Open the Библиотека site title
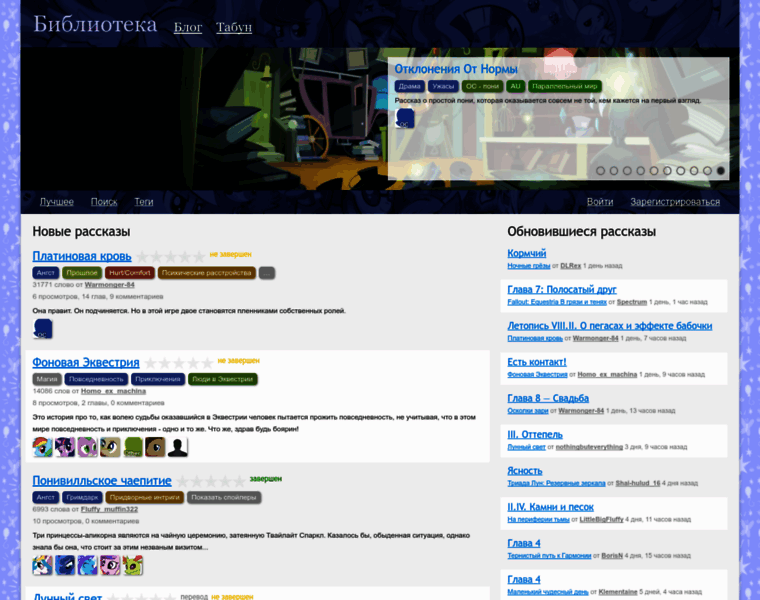The height and width of the screenshot is (600, 760). click(95, 24)
